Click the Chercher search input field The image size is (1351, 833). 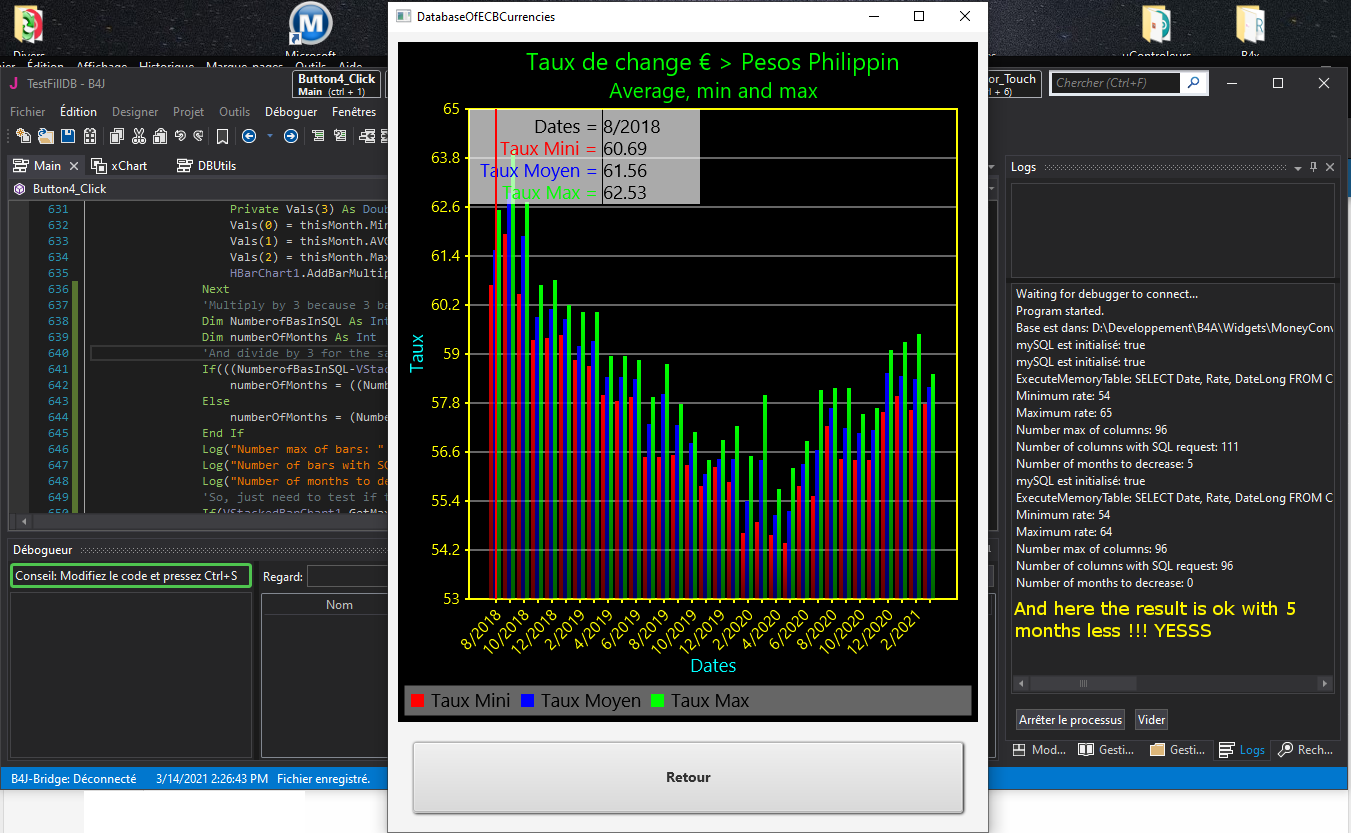[x=1114, y=83]
